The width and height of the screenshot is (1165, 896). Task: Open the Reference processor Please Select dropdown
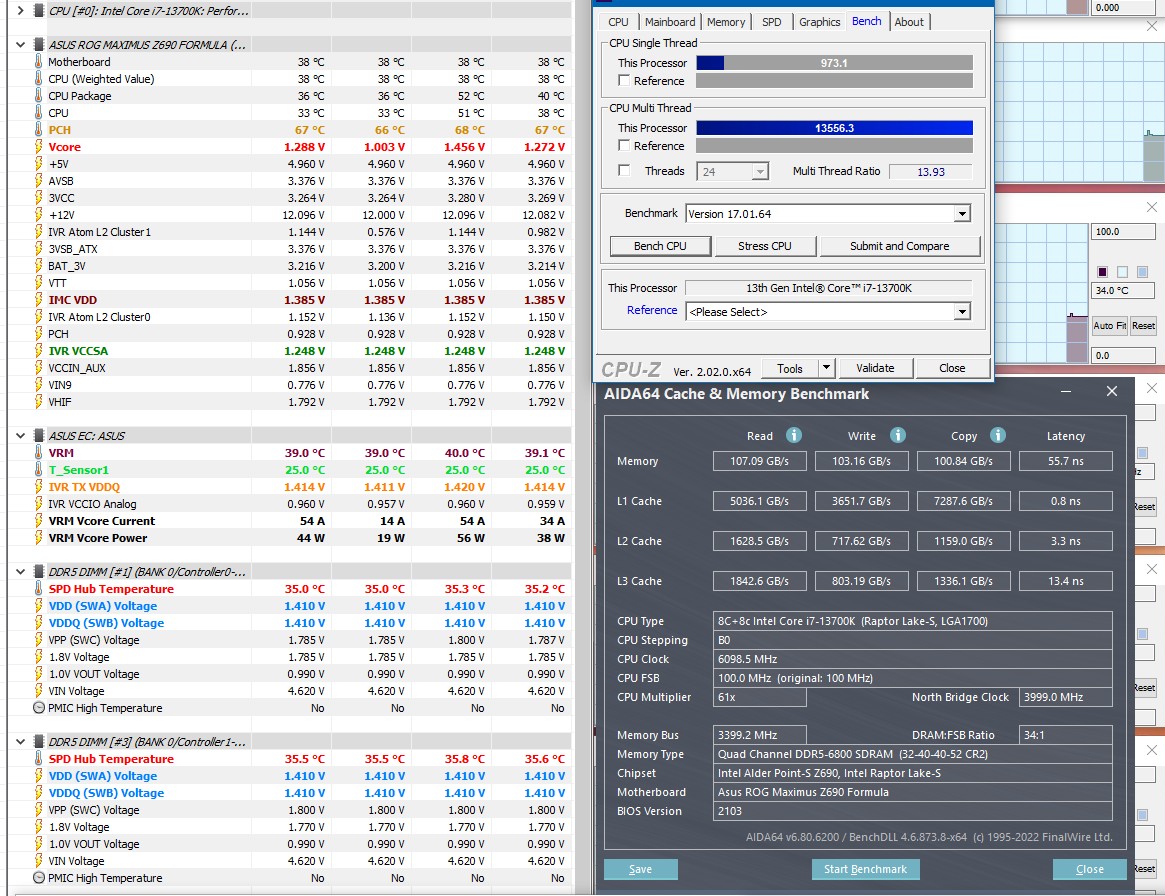click(x=961, y=312)
